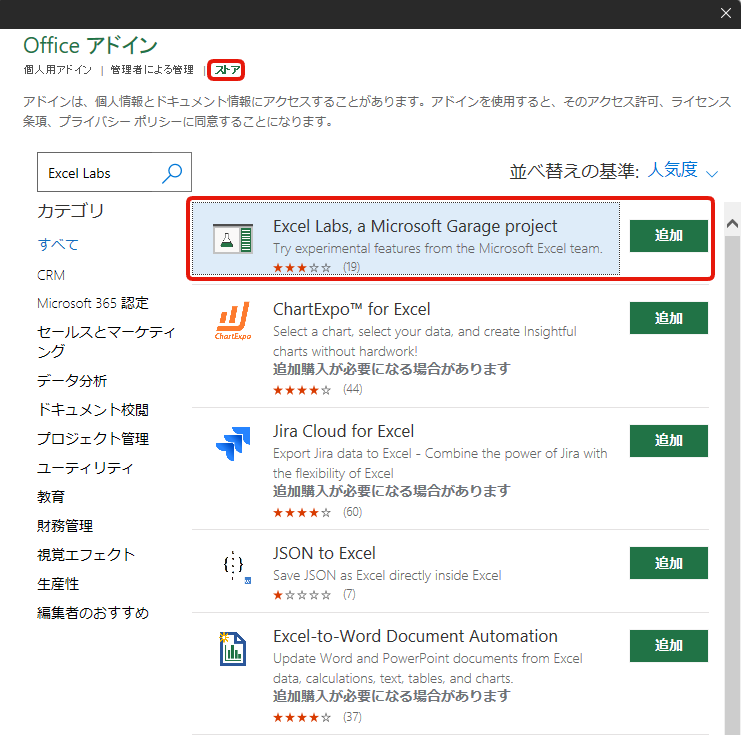Select the すべて category
The width and height of the screenshot is (741, 735).
[x=58, y=244]
